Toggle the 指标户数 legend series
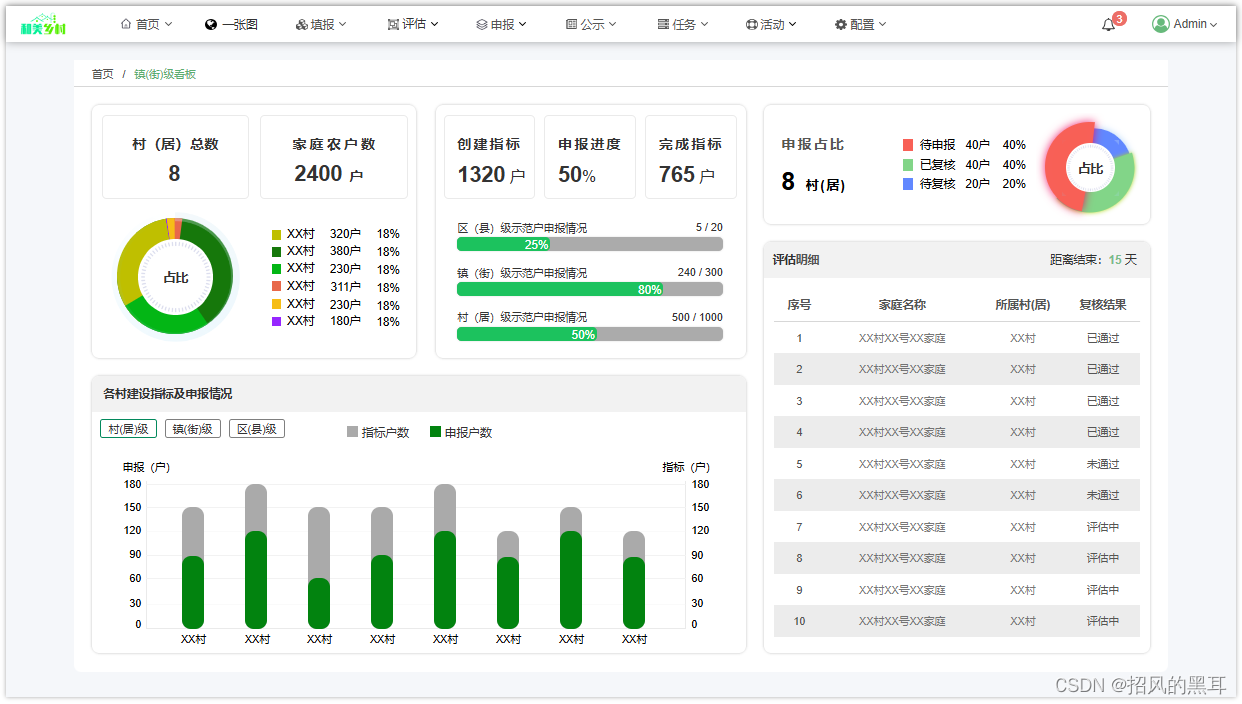The height and width of the screenshot is (704, 1242). coord(378,432)
